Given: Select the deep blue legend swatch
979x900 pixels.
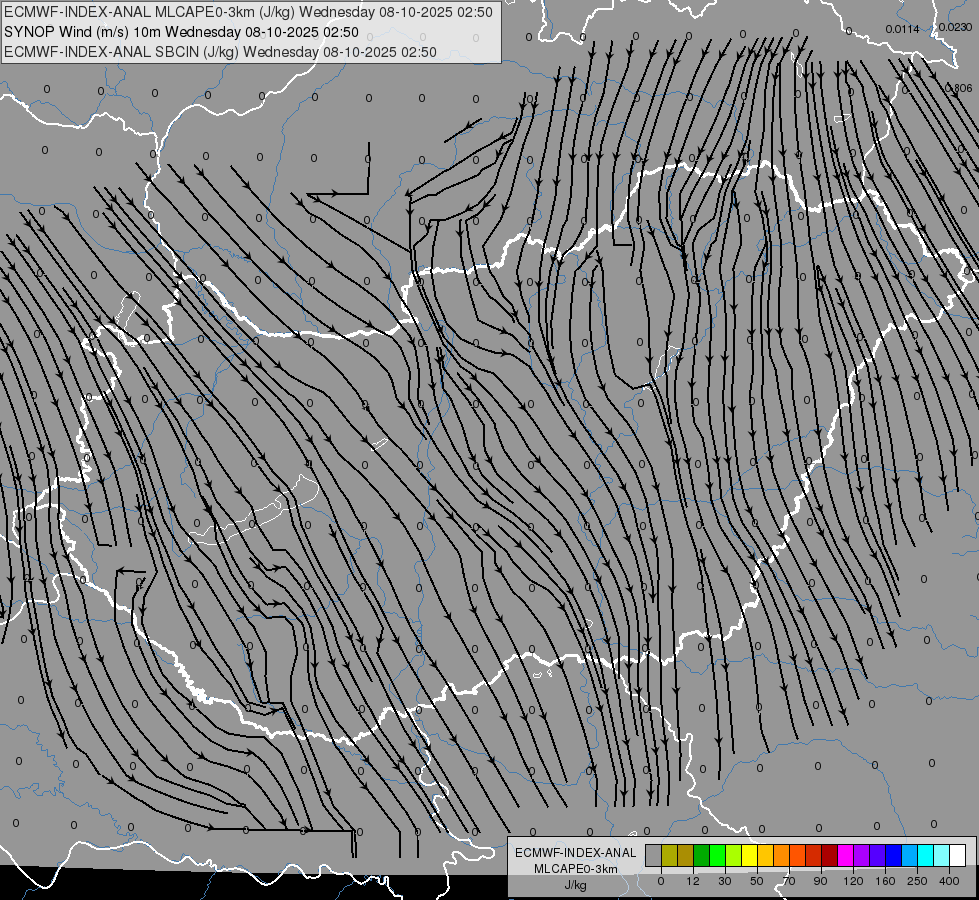Looking at the screenshot, I should coord(894,855).
